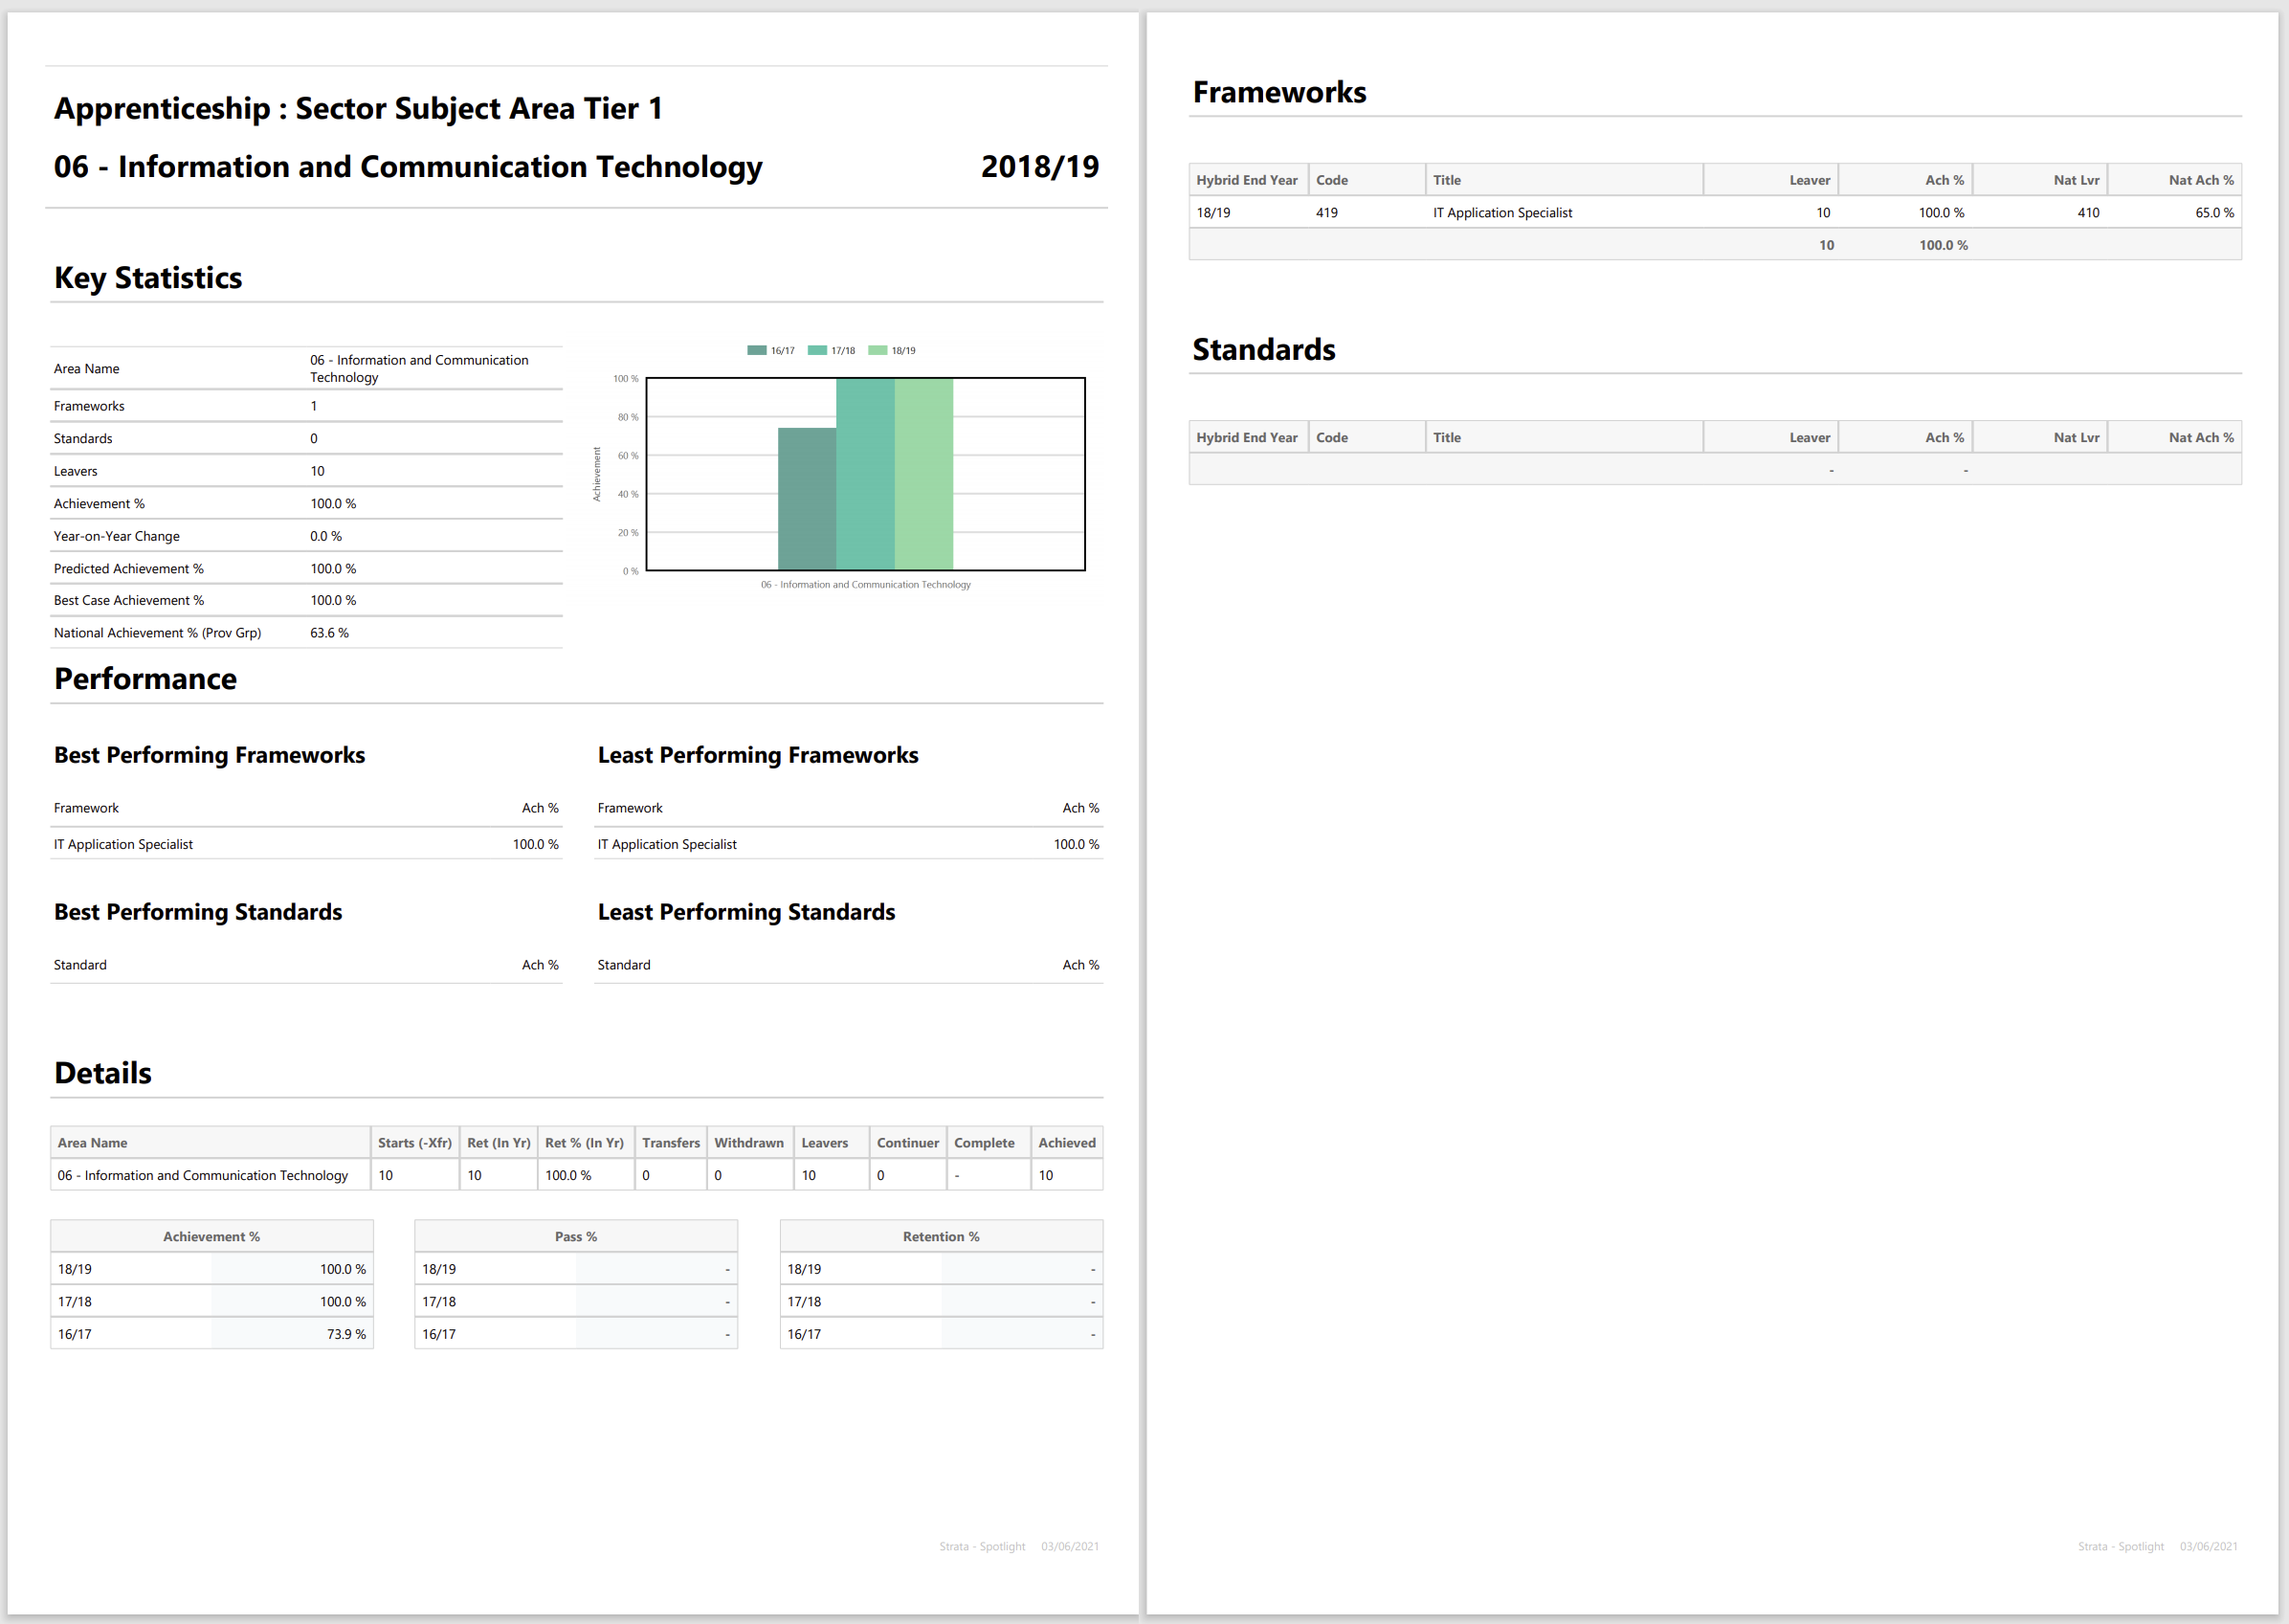The height and width of the screenshot is (1624, 2289).
Task: Click the National Achievement % (Prov Grp) row
Action: coord(158,632)
